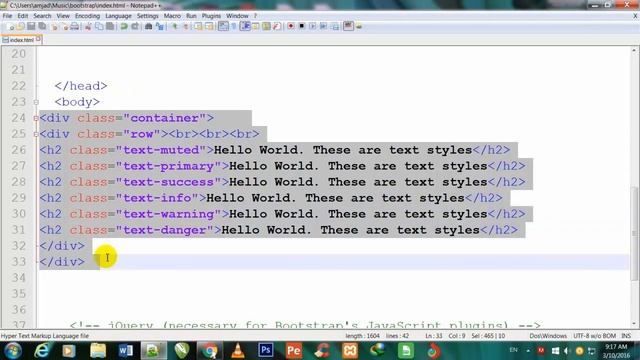Viewport: 640px width, 360px height.
Task: Open the View menu
Action: (63, 16)
